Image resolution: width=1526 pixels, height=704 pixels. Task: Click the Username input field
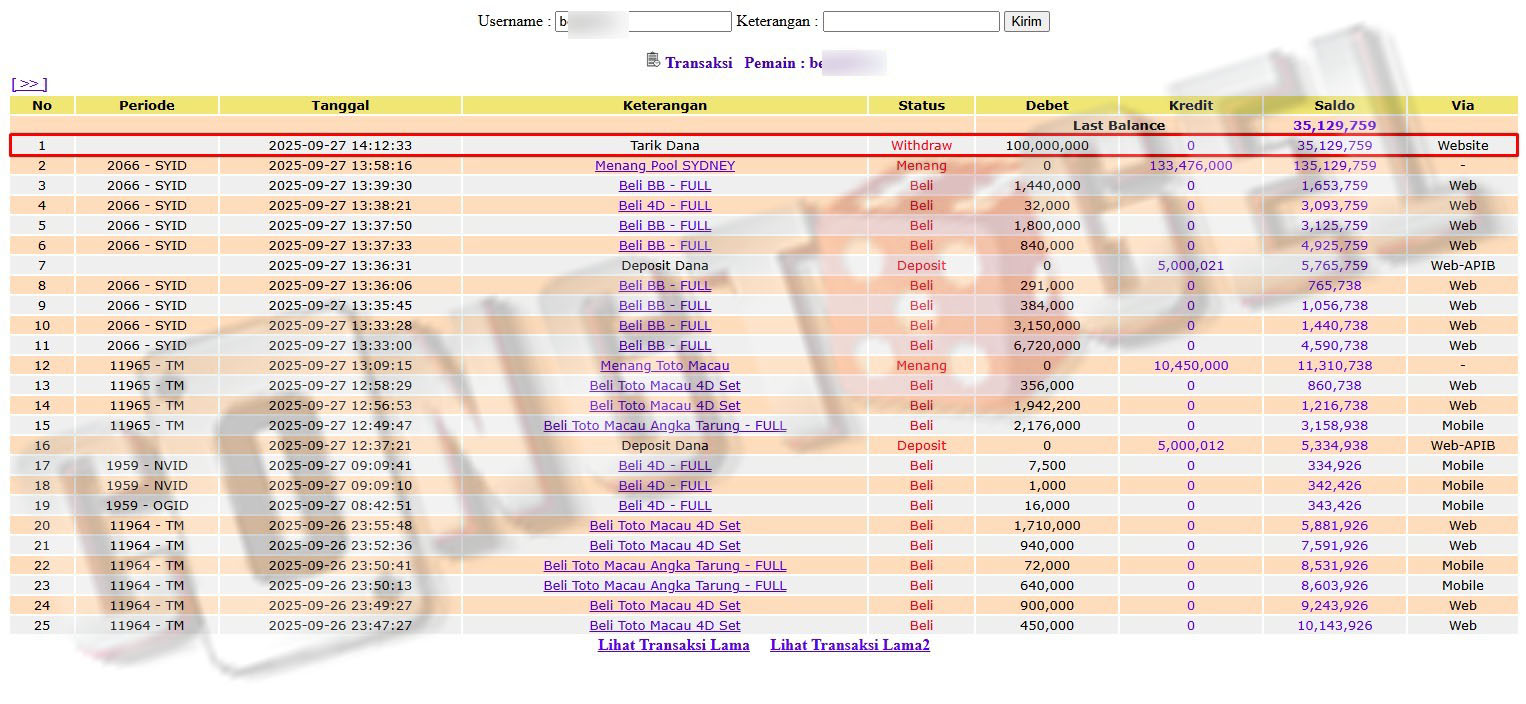click(643, 21)
